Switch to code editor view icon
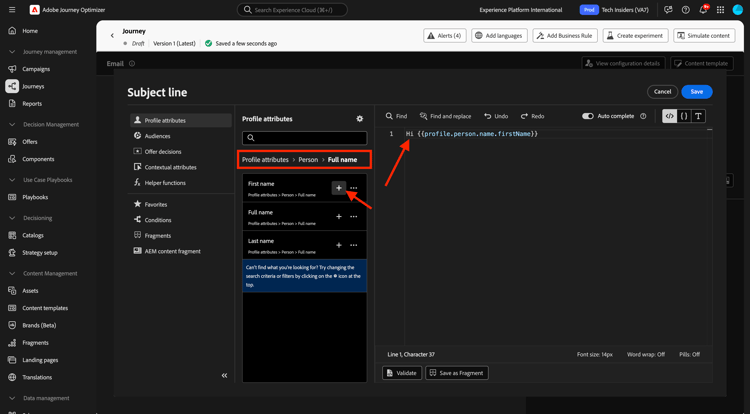 tap(670, 116)
